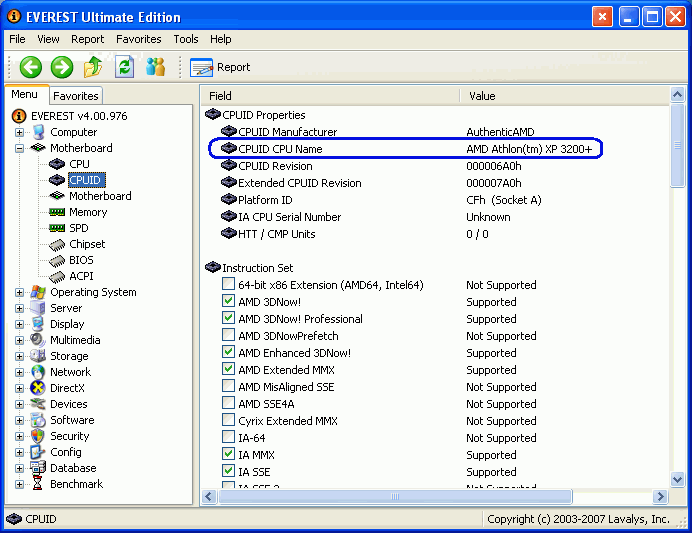692x533 pixels.
Task: Toggle the AMD Extended MMX checkbox
Action: tap(228, 369)
